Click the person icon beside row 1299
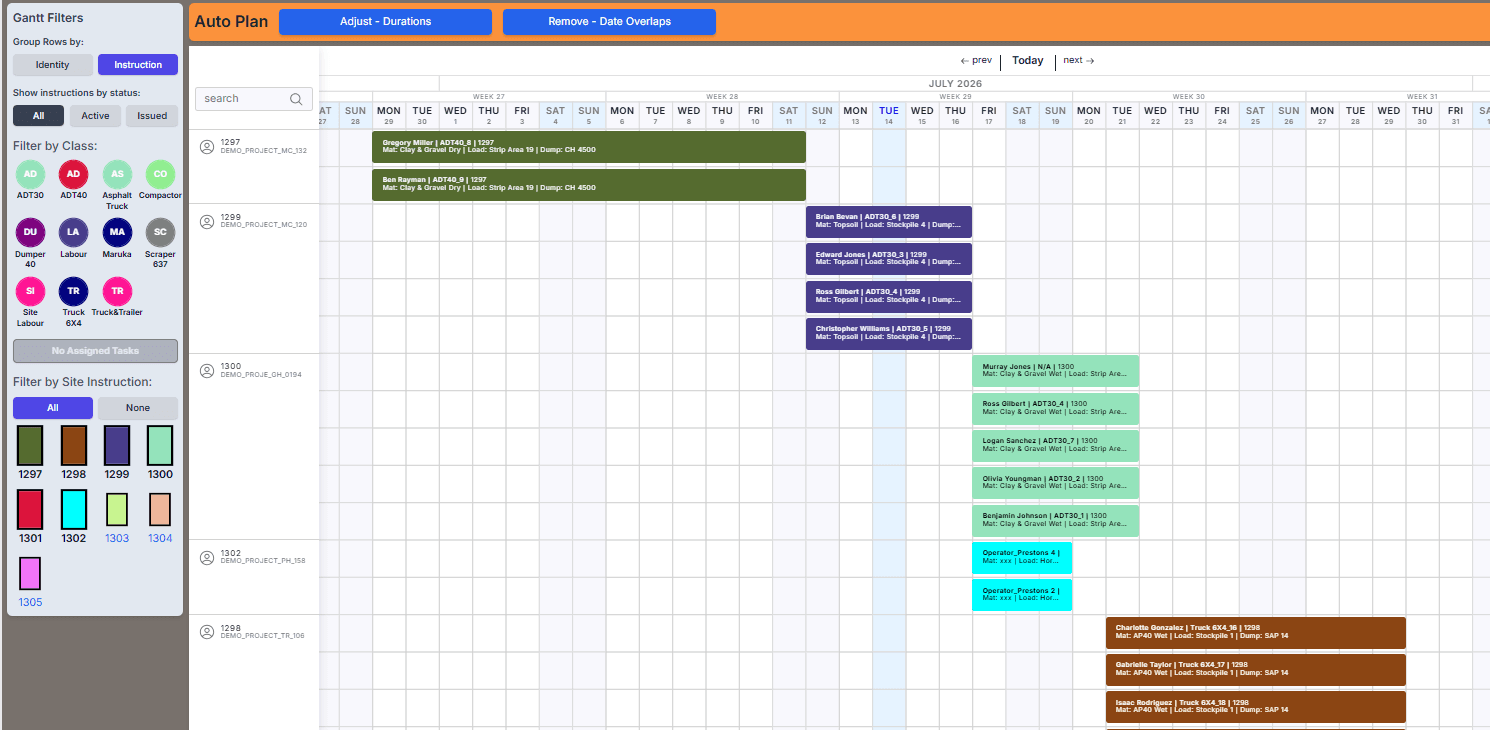Screen dimensions: 1490x730 [x=207, y=222]
